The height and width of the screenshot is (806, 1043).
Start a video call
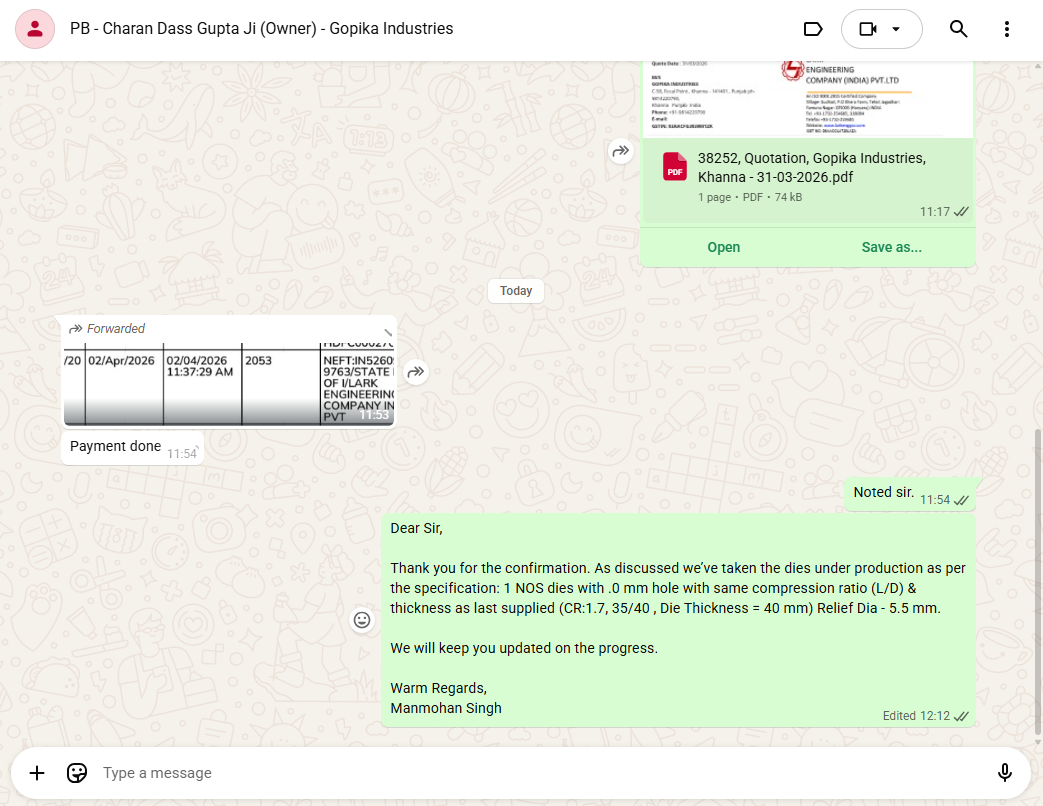coord(868,29)
